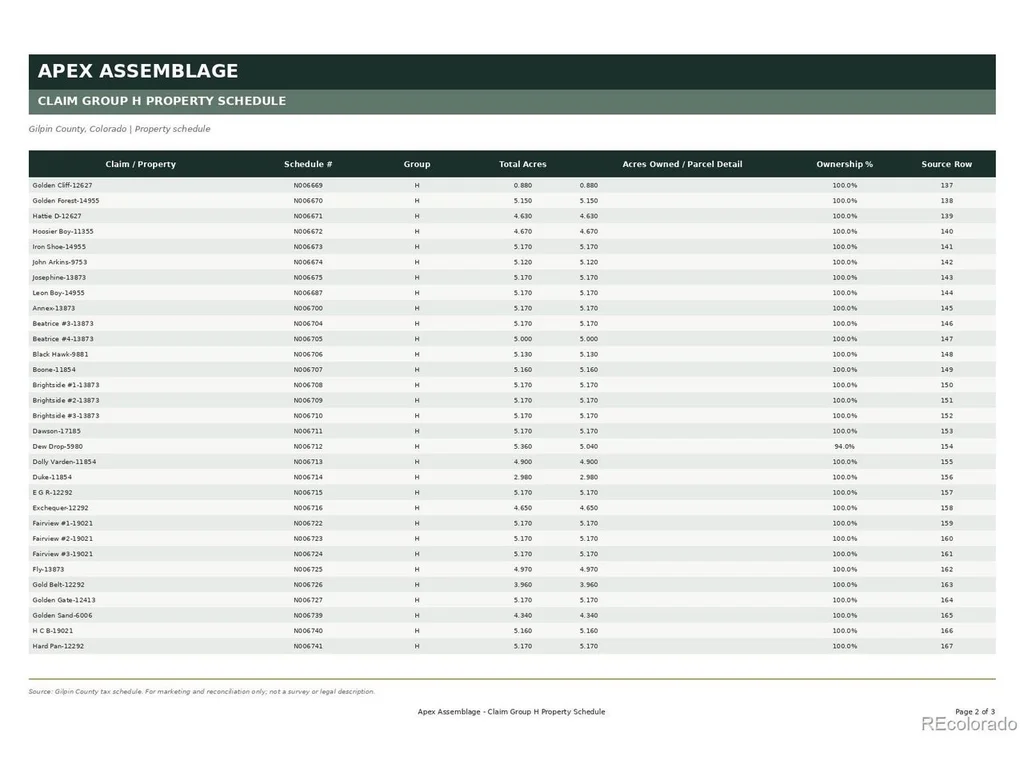
Task: Click the Page 2 of 3 indicator
Action: click(x=975, y=712)
